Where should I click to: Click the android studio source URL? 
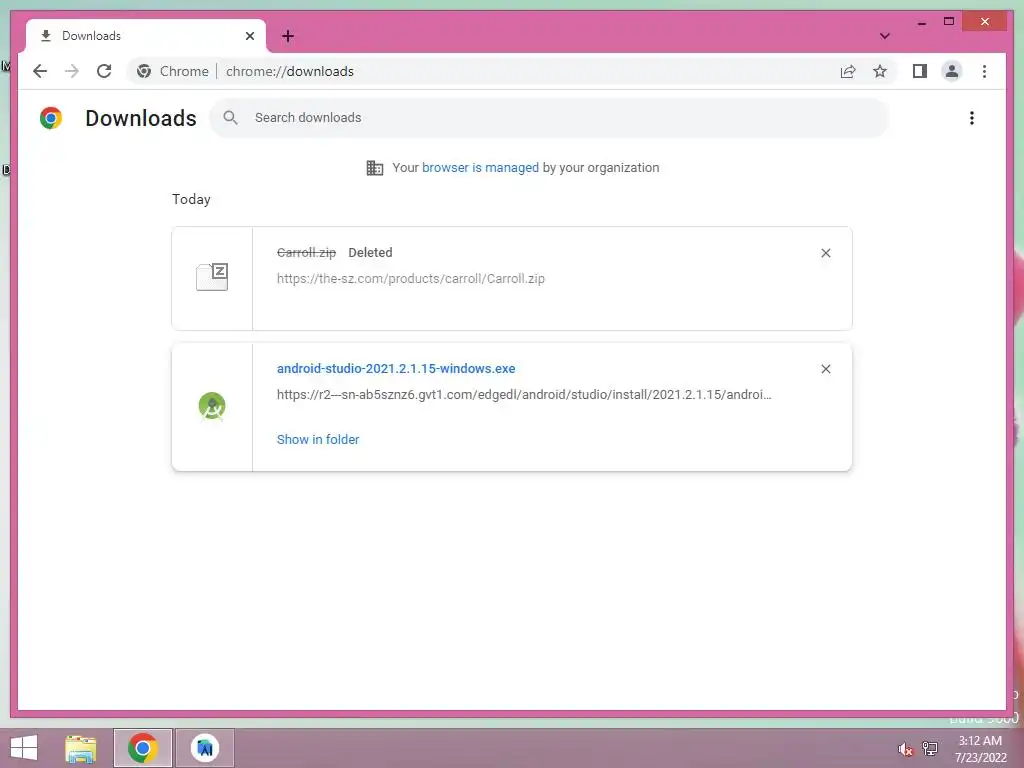[x=524, y=394]
